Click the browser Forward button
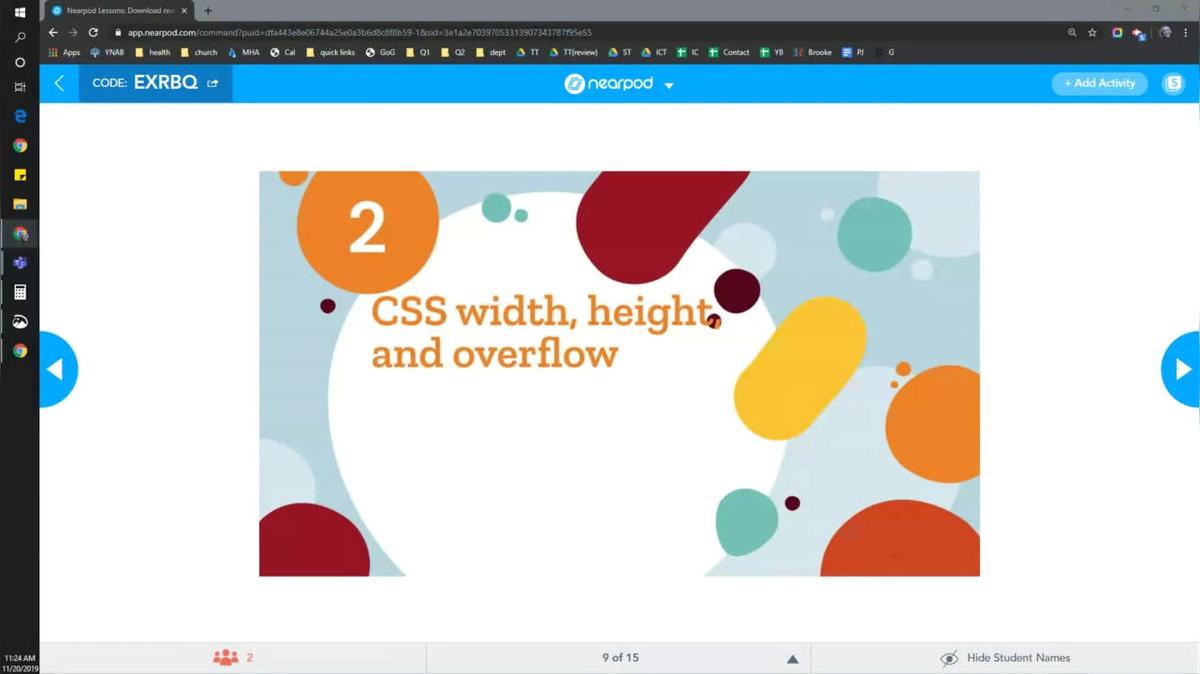The image size is (1200, 674). tap(73, 32)
